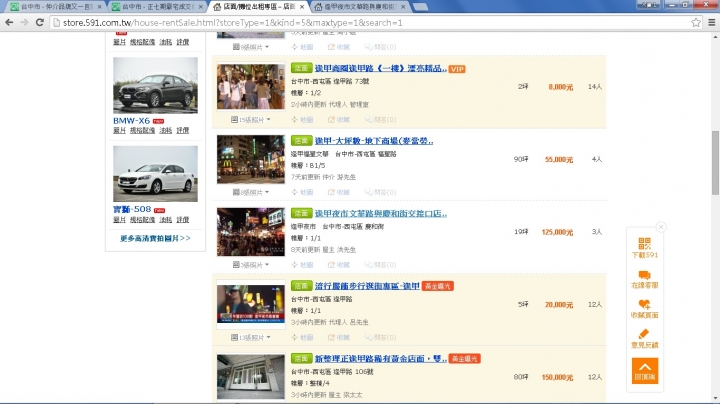Open 油耗 link under BMW-X6
The width and height of the screenshot is (720, 404).
coord(166,130)
